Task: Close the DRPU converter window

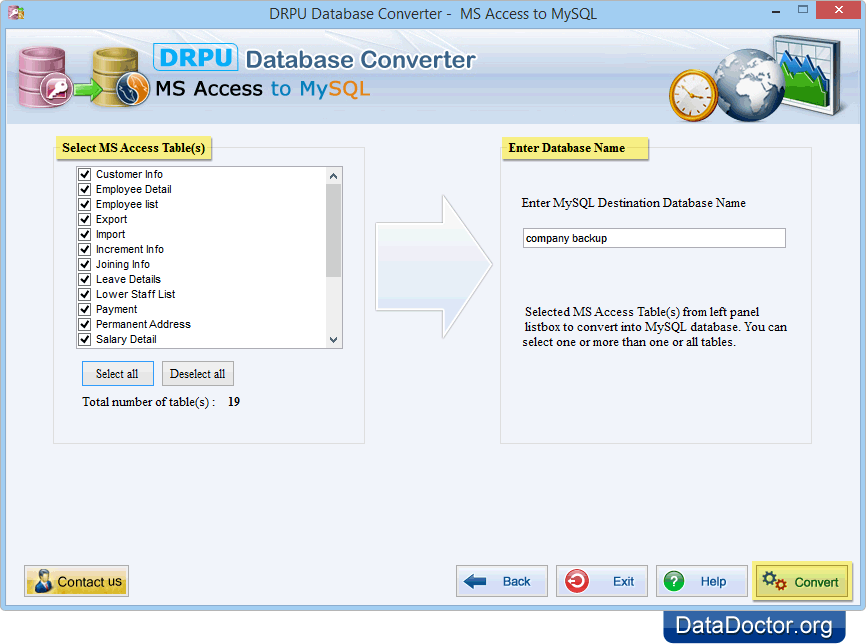Action: [838, 10]
